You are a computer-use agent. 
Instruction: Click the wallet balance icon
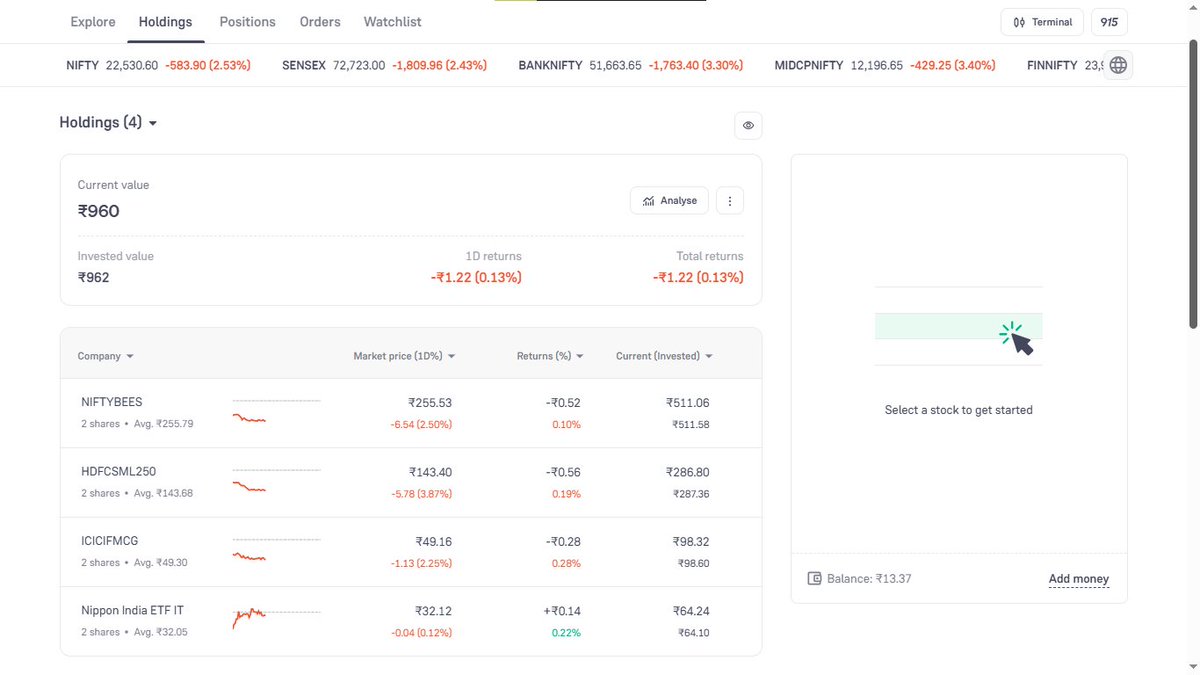[x=815, y=579]
